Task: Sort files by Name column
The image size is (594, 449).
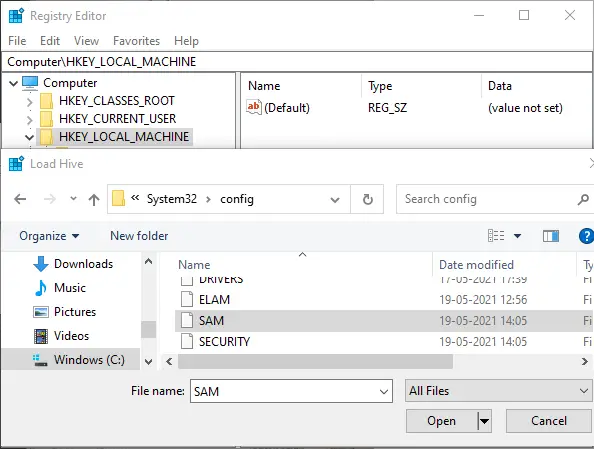Action: click(x=194, y=265)
